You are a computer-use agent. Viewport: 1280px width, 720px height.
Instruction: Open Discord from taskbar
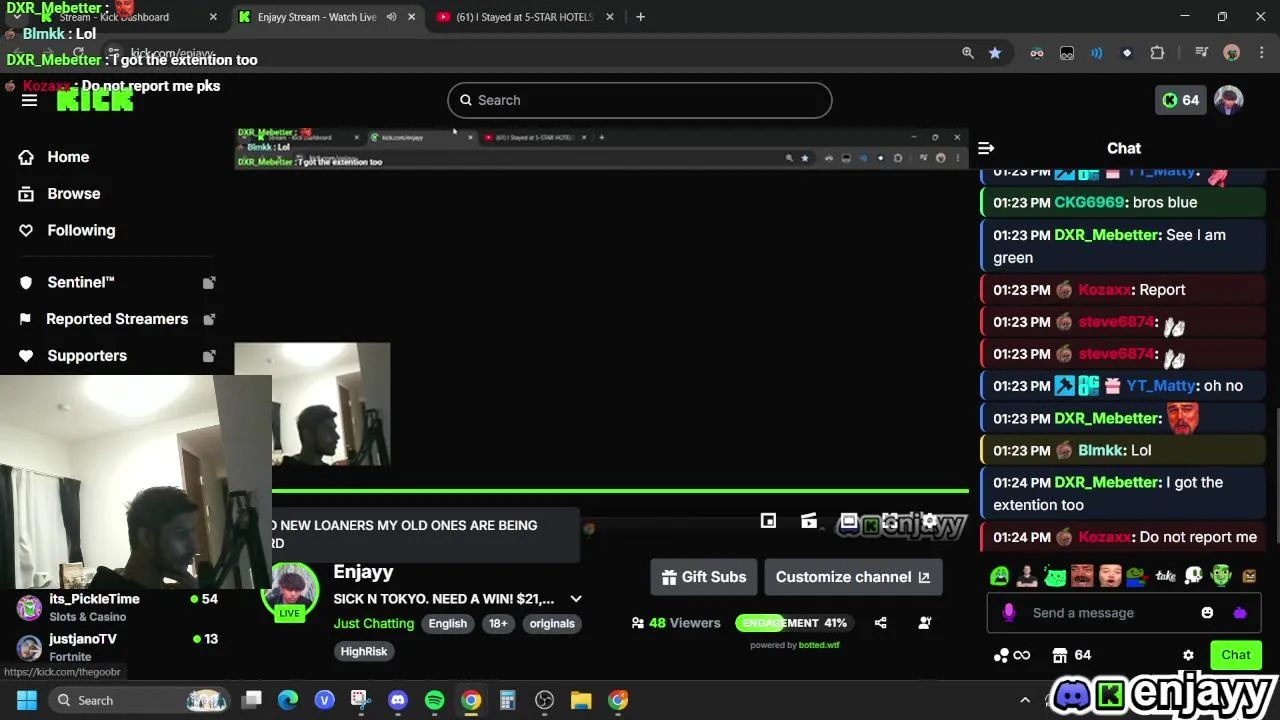pyautogui.click(x=398, y=700)
